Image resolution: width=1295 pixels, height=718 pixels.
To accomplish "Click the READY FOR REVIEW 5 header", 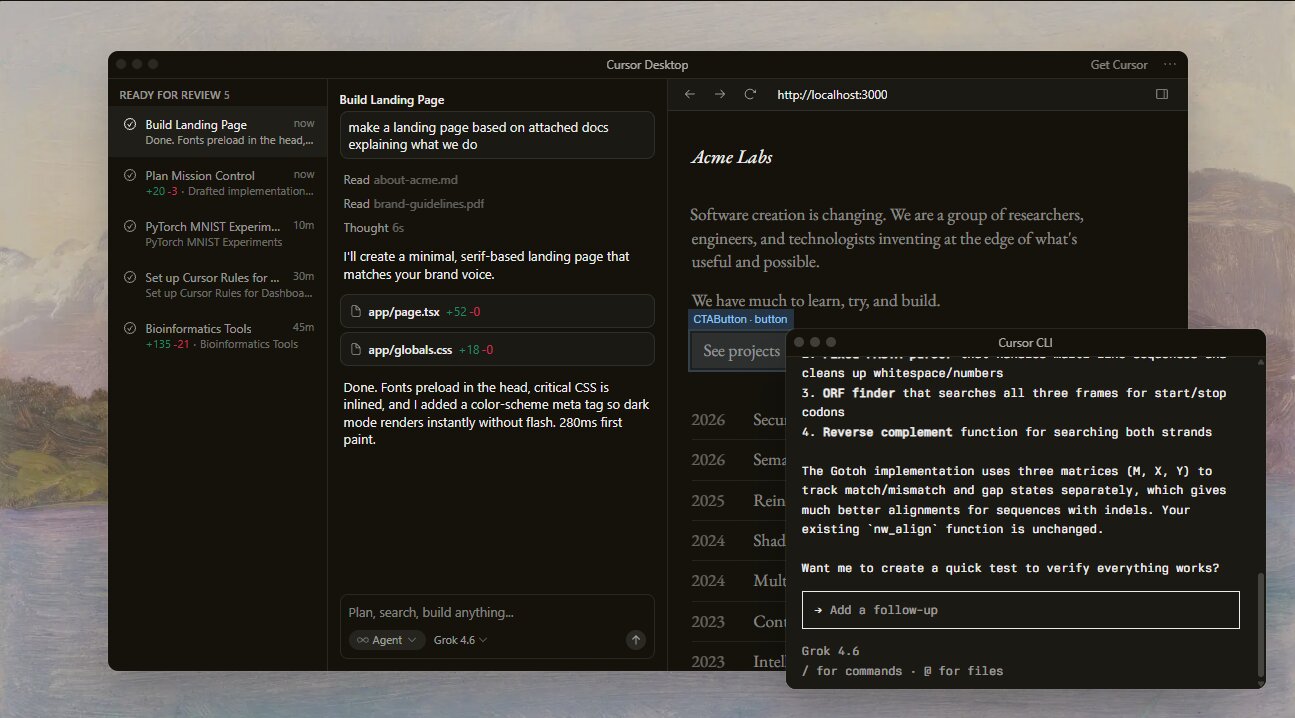I will (x=174, y=95).
